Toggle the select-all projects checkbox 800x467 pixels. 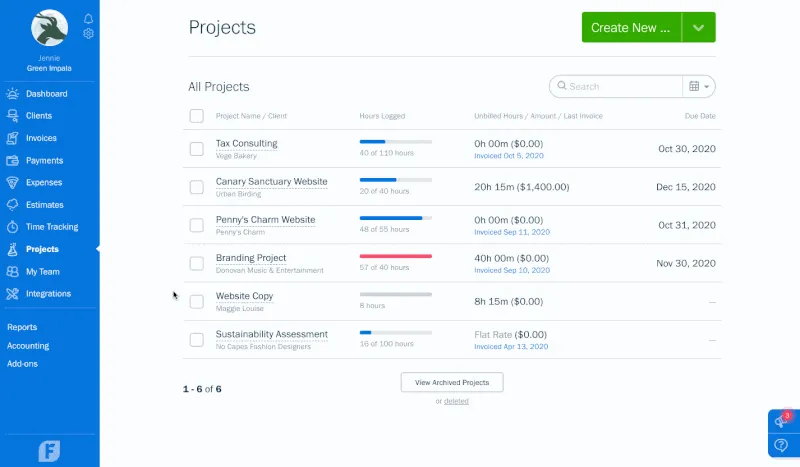tap(197, 116)
